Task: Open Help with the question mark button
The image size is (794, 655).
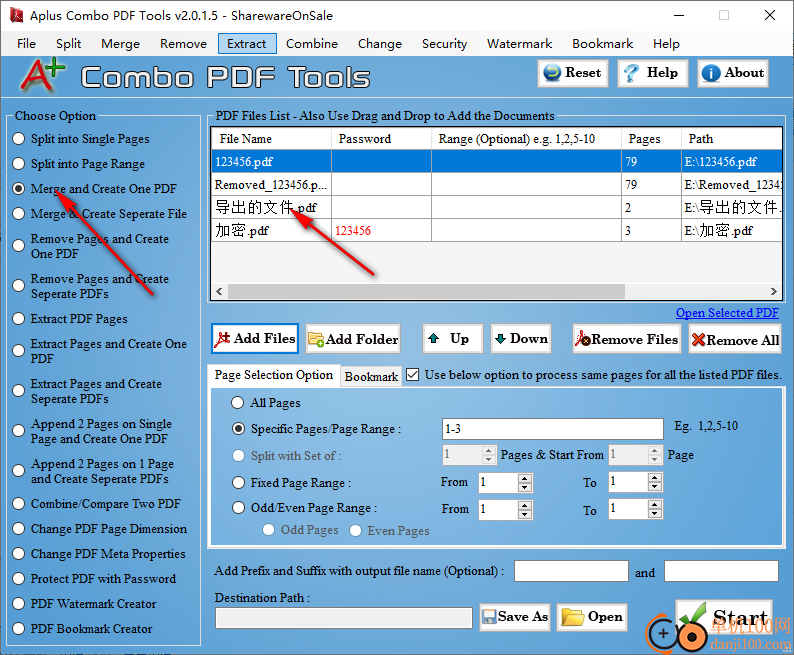Action: [x=653, y=73]
